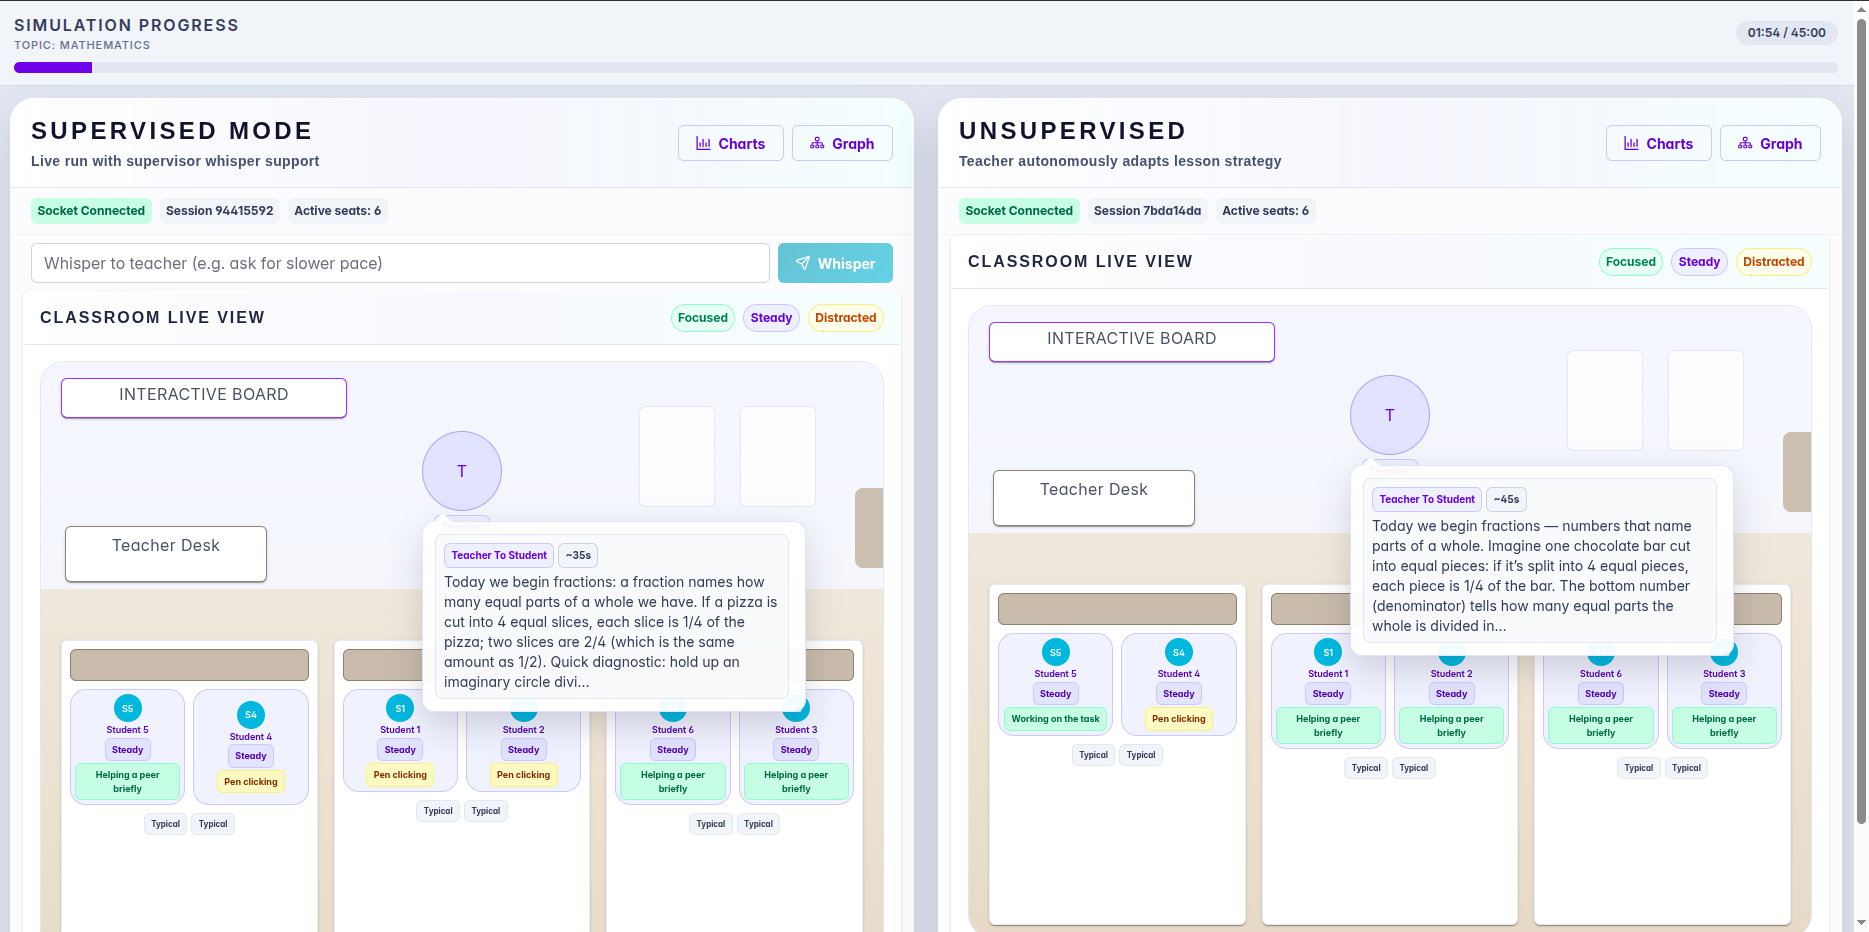Click Student 6 Steady badge in Unsupervised classroom
The width and height of the screenshot is (1869, 932).
coord(1601,694)
